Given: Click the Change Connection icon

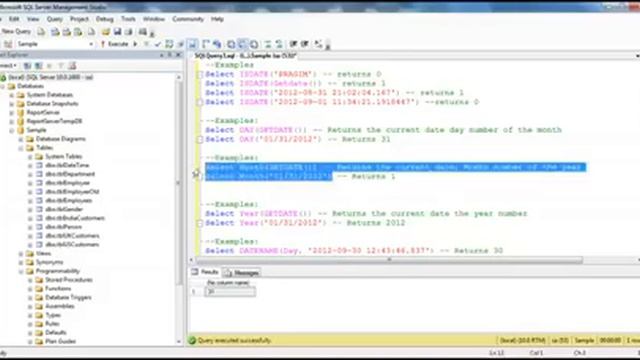Looking at the screenshot, I should tap(8, 44).
